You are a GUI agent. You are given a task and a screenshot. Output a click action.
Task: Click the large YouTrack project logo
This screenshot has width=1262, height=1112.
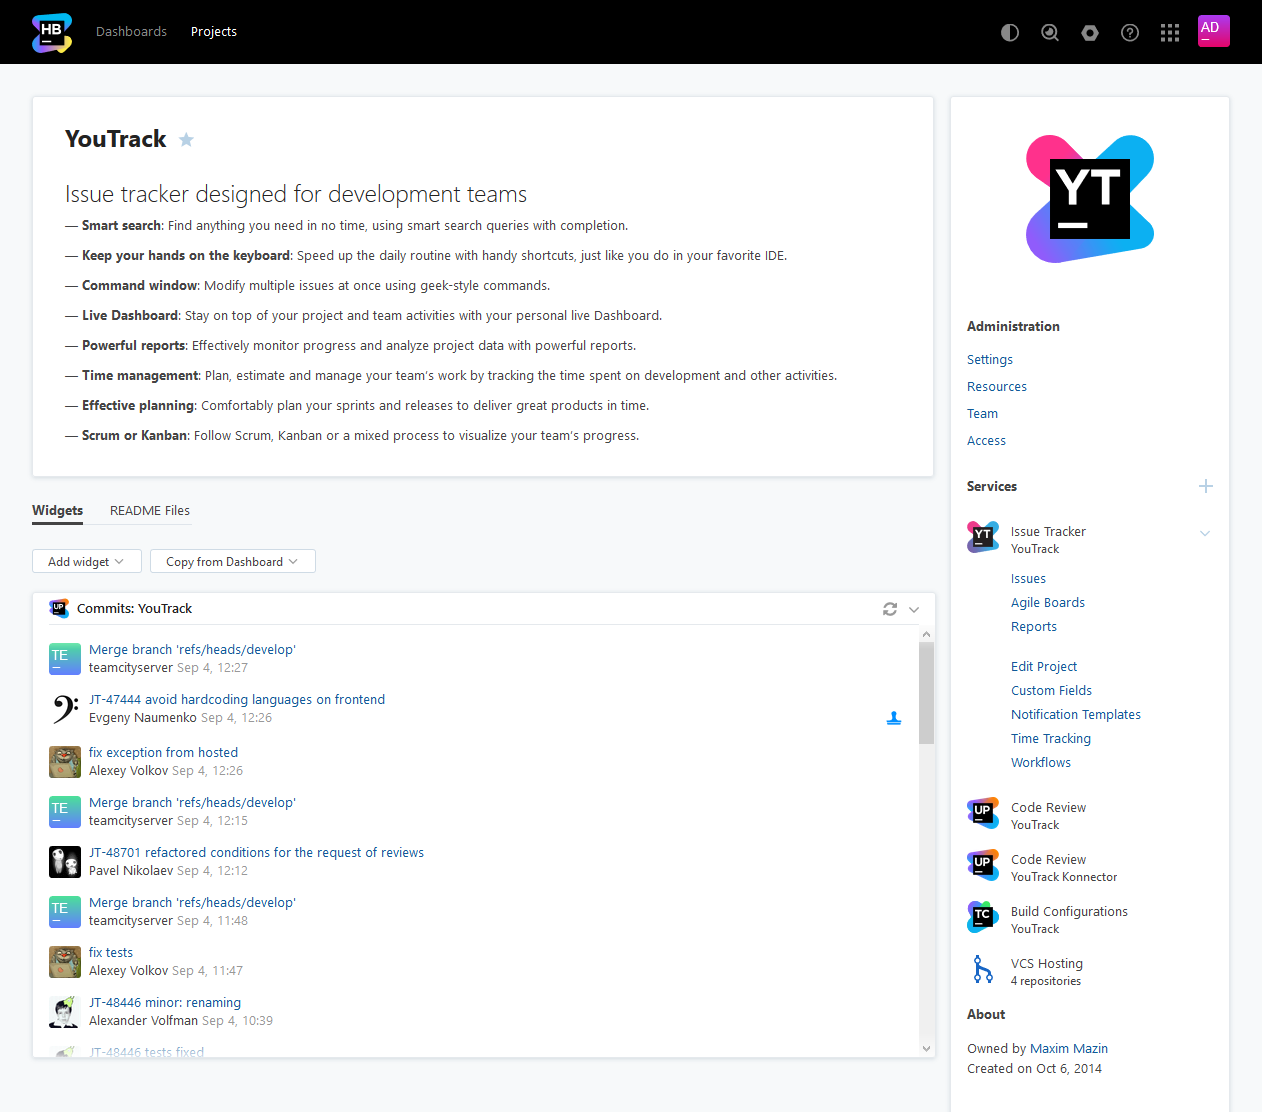[x=1090, y=199]
